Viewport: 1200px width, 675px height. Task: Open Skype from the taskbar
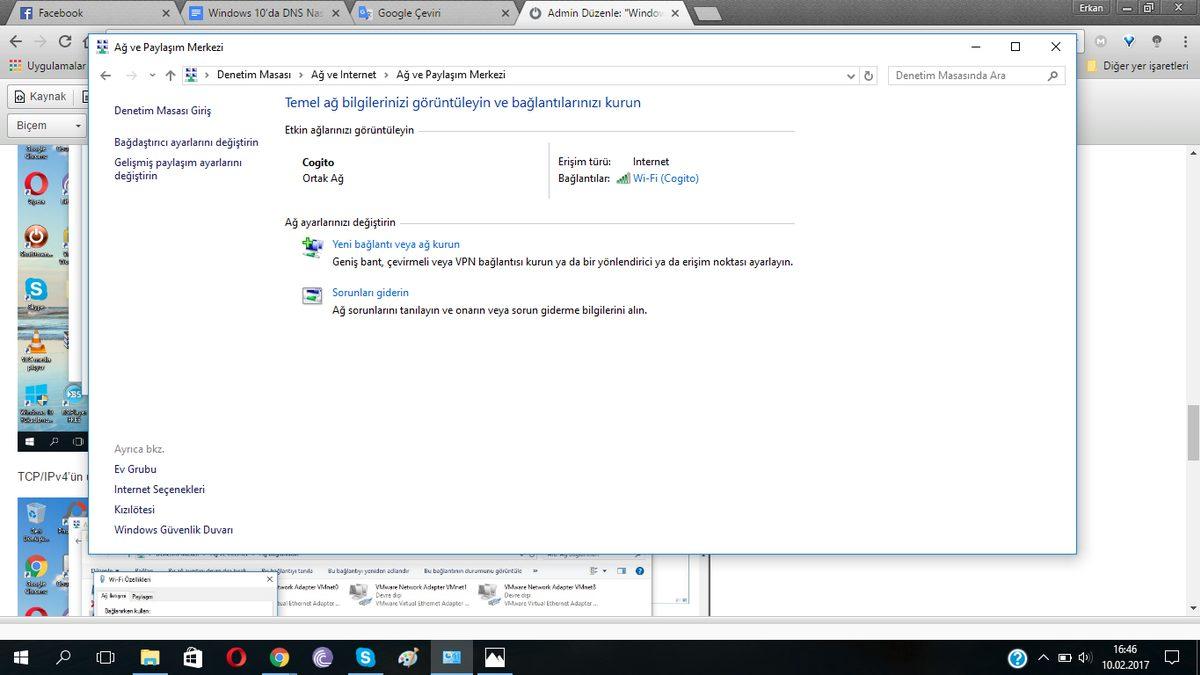(364, 657)
